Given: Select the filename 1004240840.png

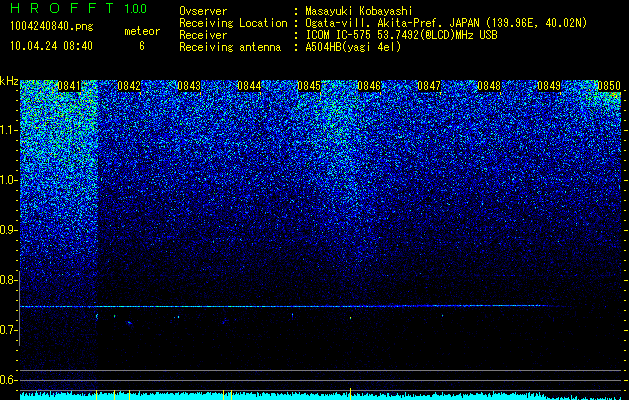Looking at the screenshot, I should coord(52,26).
